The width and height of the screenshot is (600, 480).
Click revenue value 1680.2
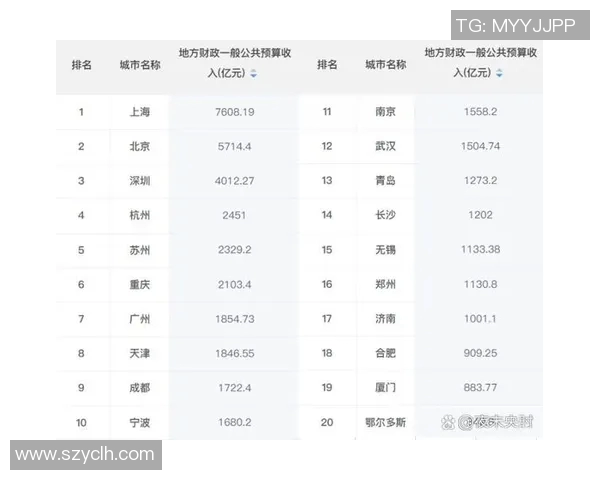[235, 423]
